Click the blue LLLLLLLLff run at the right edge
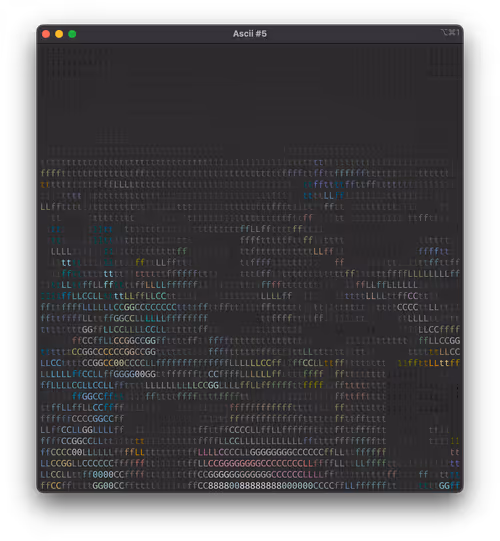 pyautogui.click(x=434, y=274)
